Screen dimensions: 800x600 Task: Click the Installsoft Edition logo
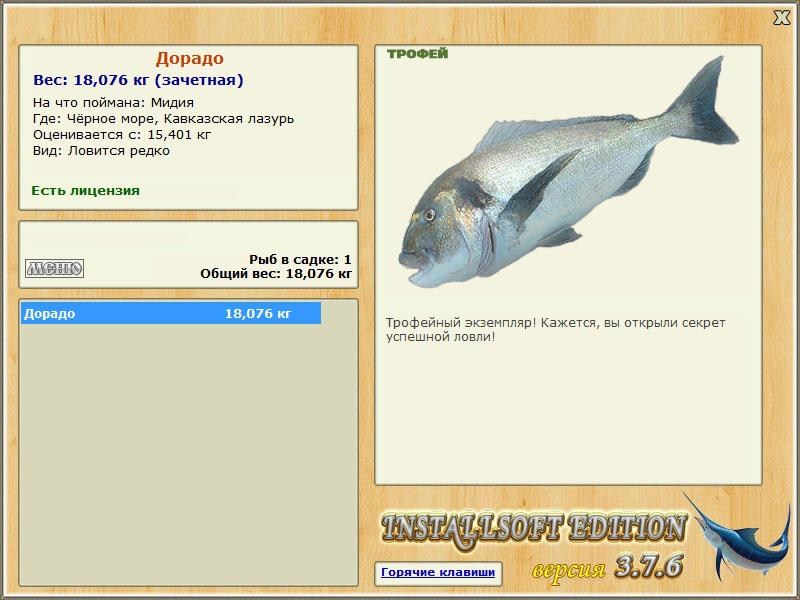[x=534, y=531]
